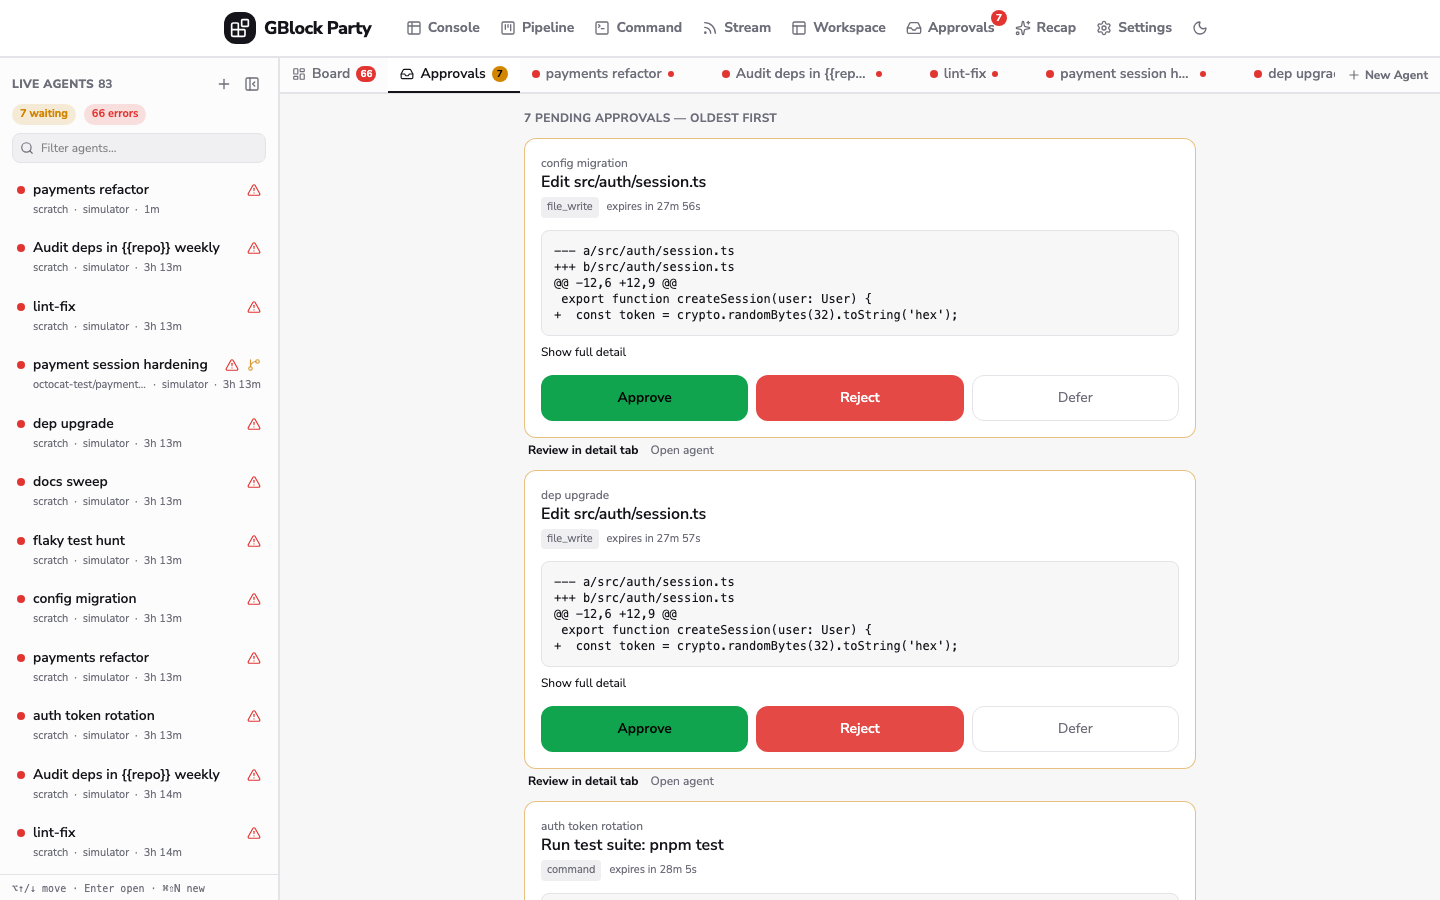Click the branch icon on payment session hardening

click(254, 365)
